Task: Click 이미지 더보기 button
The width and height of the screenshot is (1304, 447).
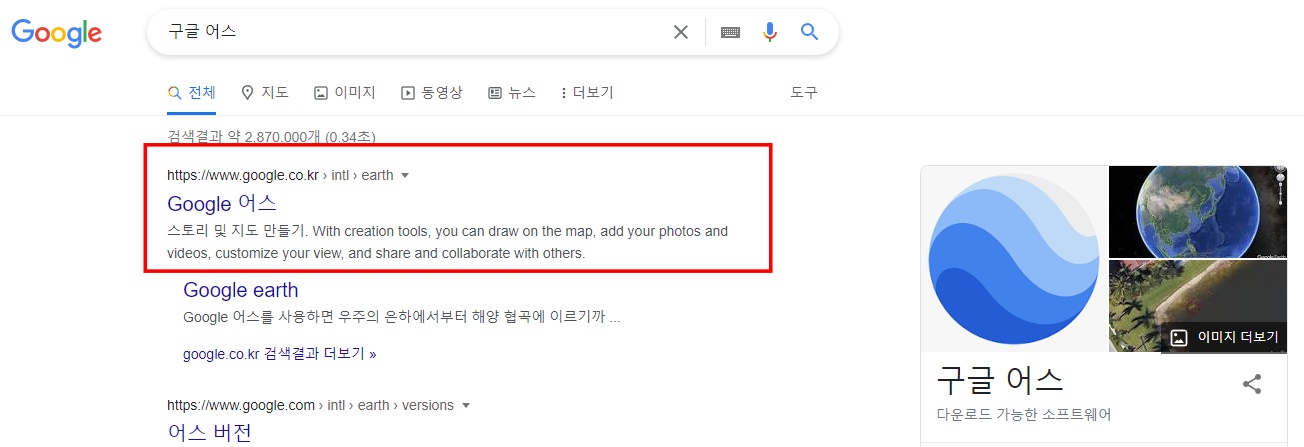Action: coord(1225,338)
